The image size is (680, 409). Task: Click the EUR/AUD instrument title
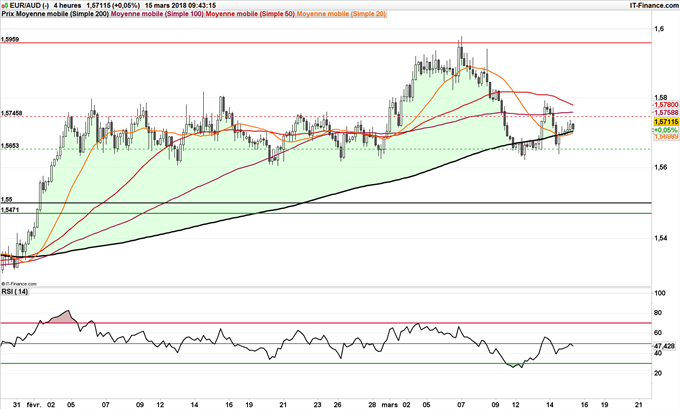(x=29, y=5)
